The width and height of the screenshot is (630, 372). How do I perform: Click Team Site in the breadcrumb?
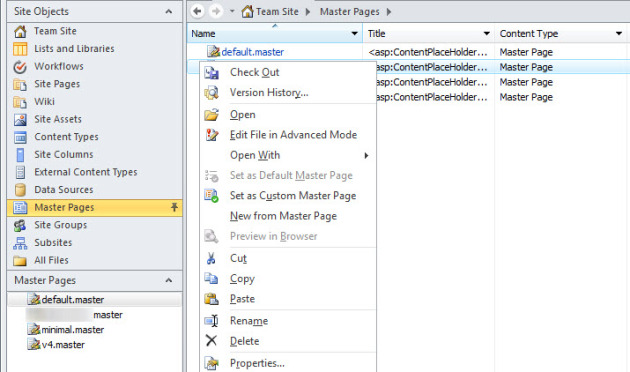(277, 12)
